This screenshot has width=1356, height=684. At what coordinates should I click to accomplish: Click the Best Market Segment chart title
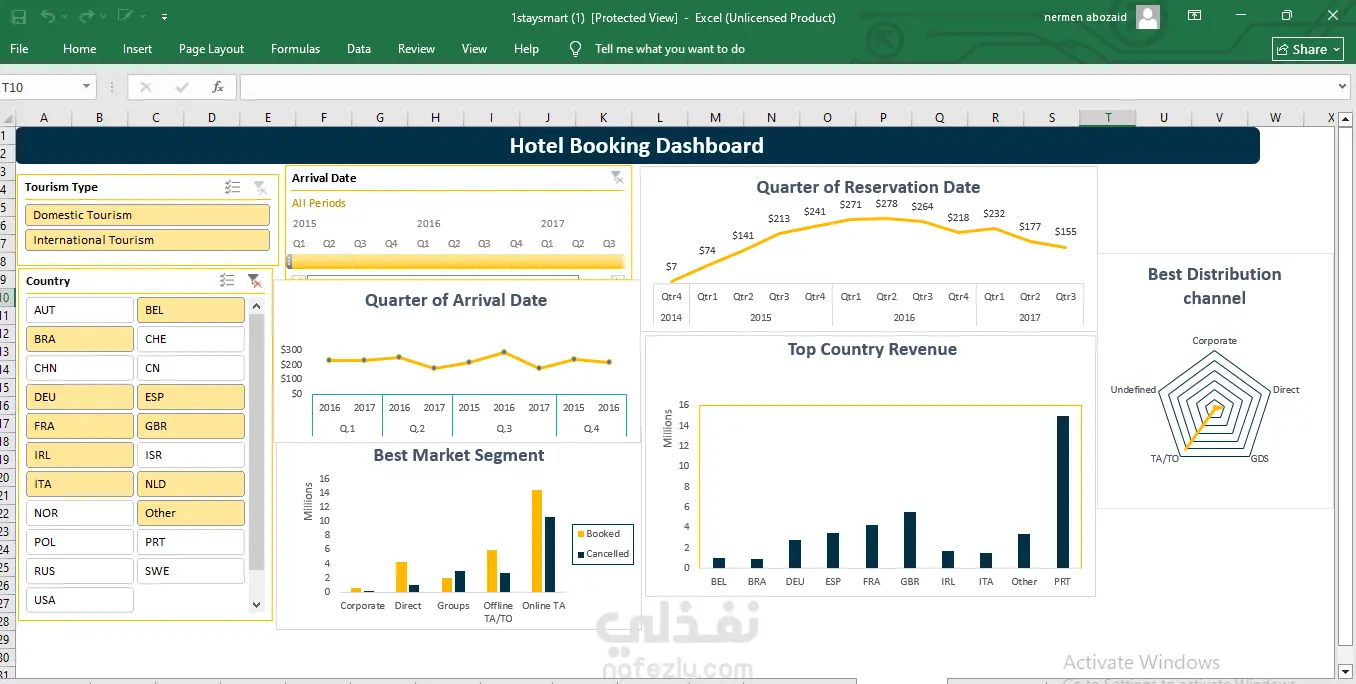[459, 455]
